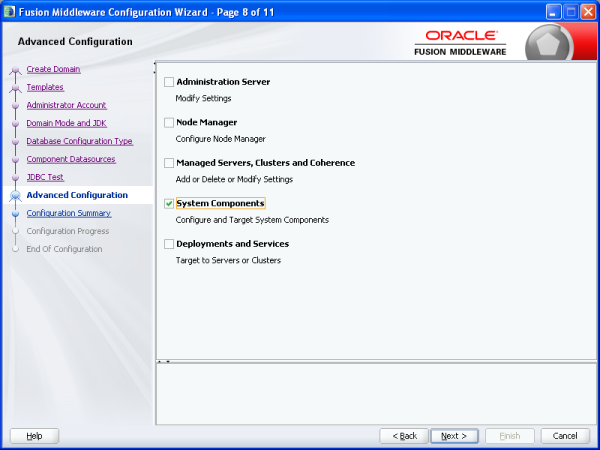Jump to Database Configuration Type
Viewport: 600px width, 450px height.
79,141
